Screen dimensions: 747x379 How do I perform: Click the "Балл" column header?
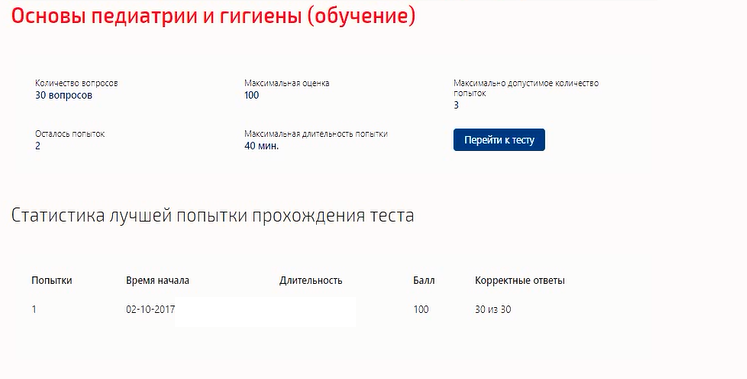click(424, 280)
